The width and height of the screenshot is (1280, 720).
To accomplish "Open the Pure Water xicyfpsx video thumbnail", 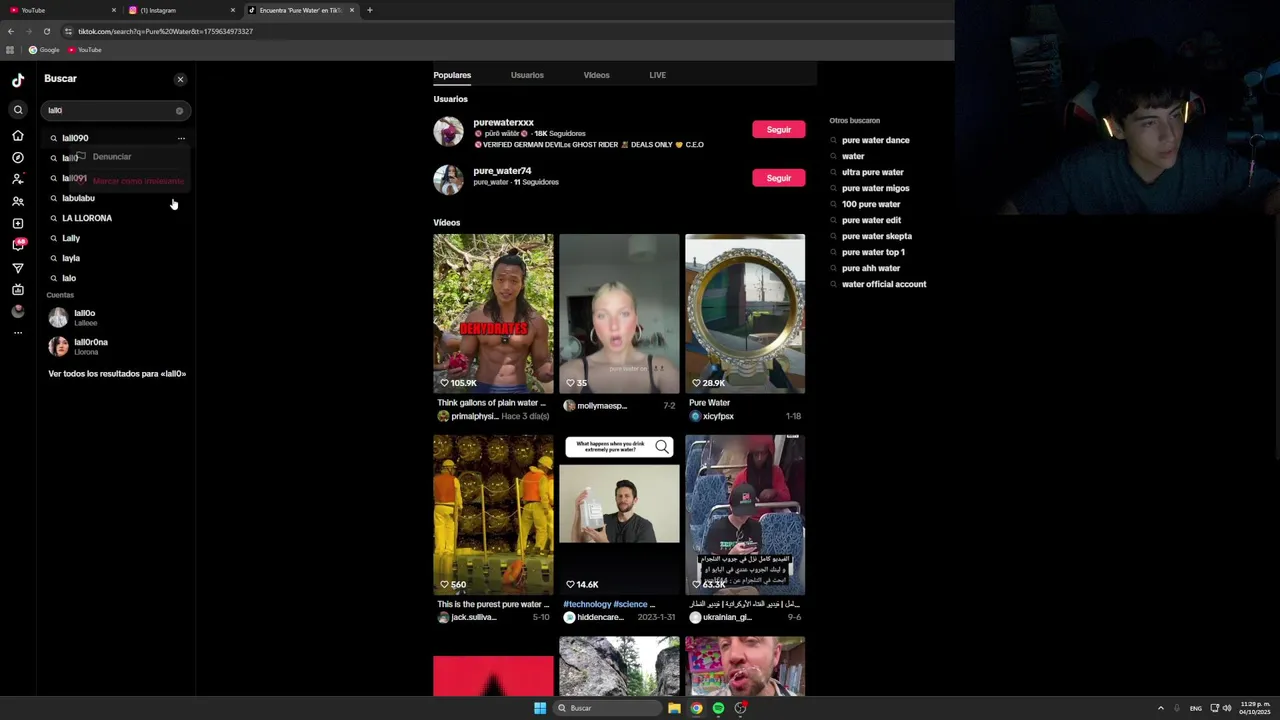I will click(x=745, y=313).
